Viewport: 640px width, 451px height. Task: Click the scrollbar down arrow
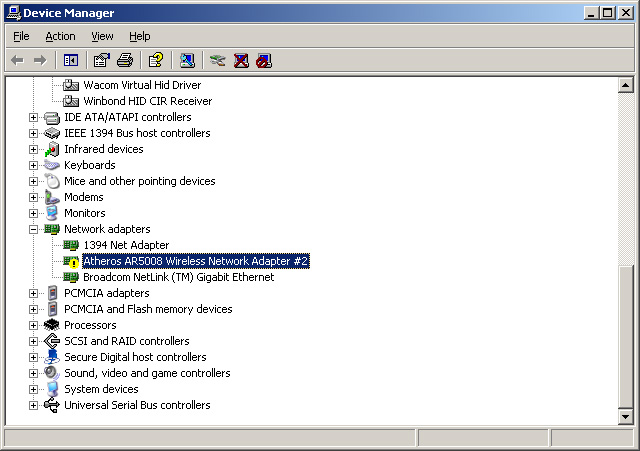point(626,417)
